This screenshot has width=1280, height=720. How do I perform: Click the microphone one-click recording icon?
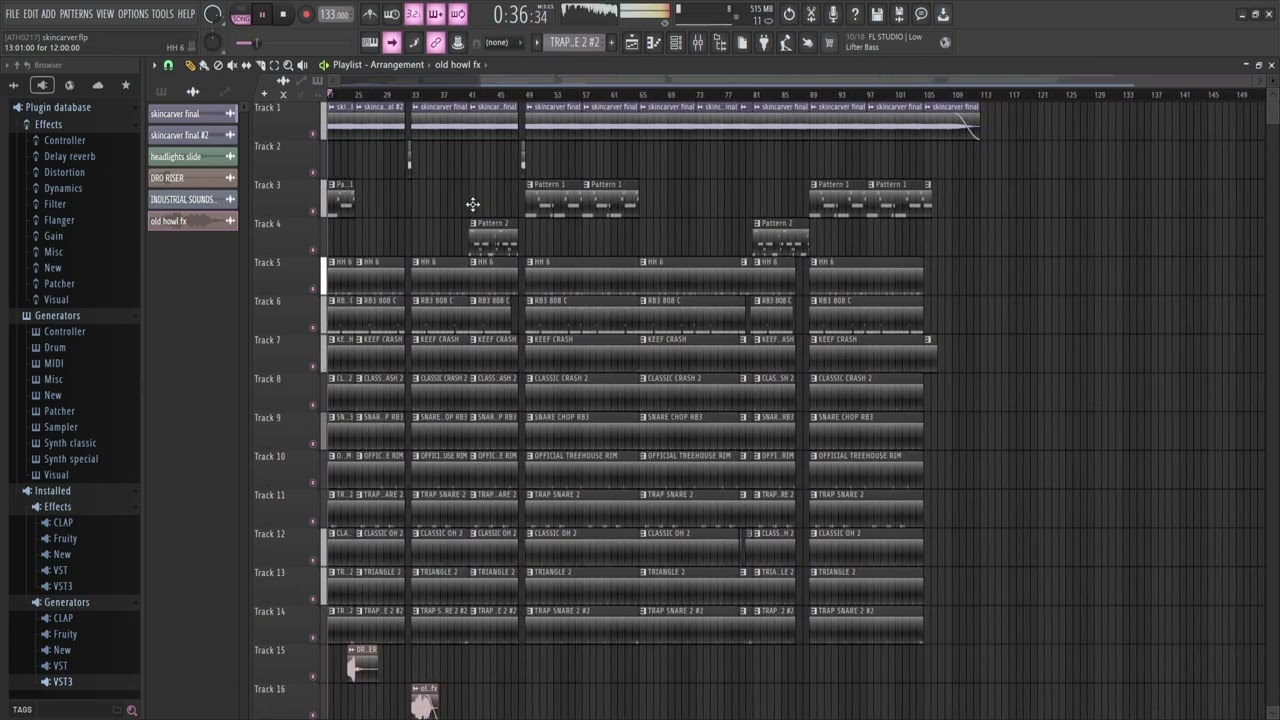[833, 14]
